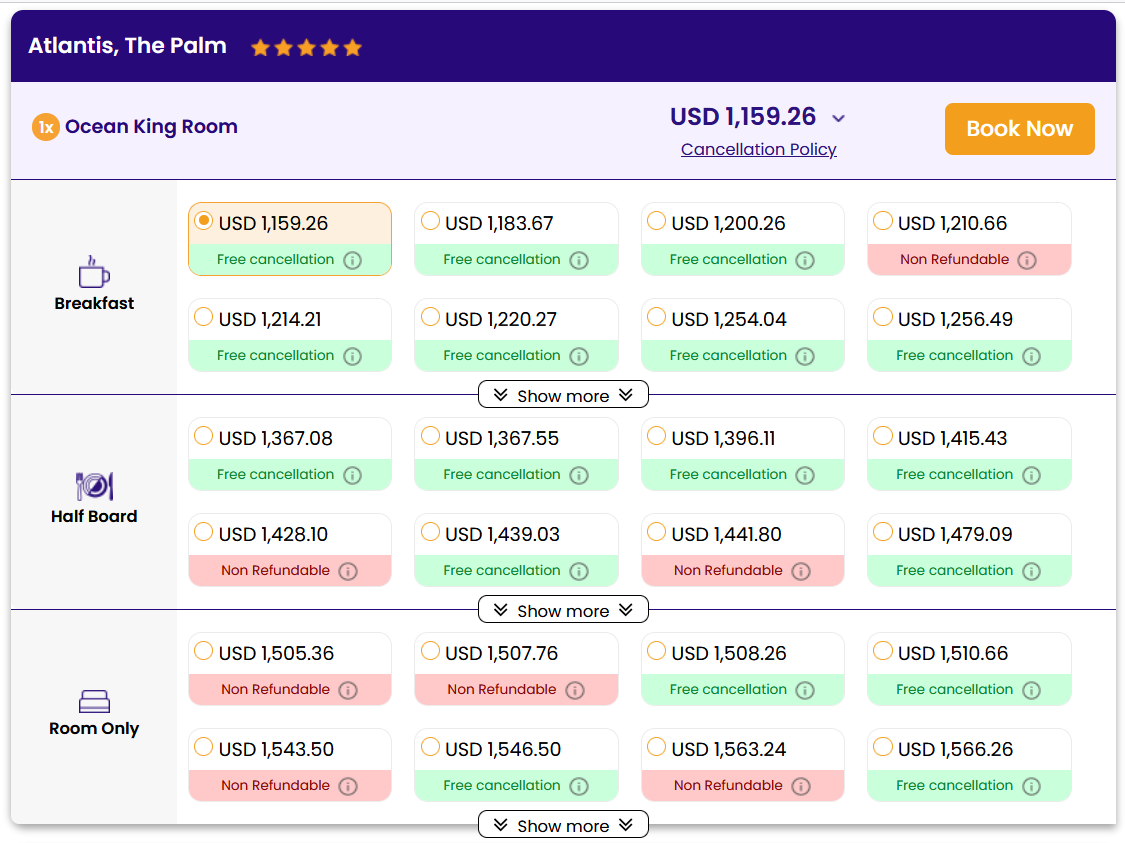1125x843 pixels.
Task: Expand Show more under Breakfast rates
Action: coord(563,395)
